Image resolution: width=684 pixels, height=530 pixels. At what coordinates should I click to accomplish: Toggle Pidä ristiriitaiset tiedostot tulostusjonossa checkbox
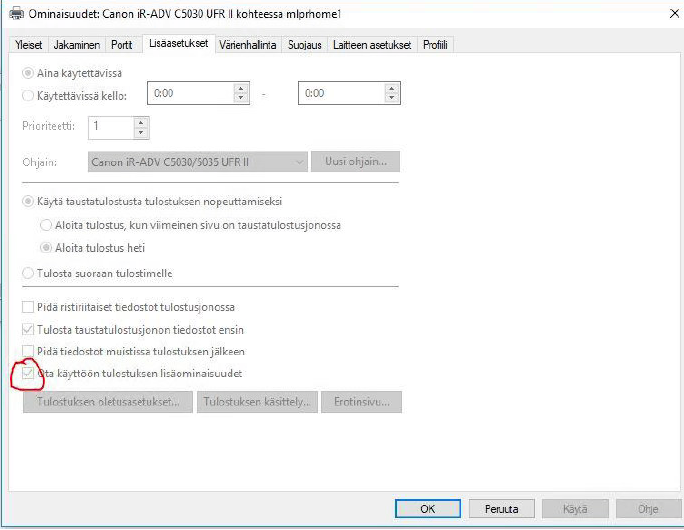[x=29, y=307]
